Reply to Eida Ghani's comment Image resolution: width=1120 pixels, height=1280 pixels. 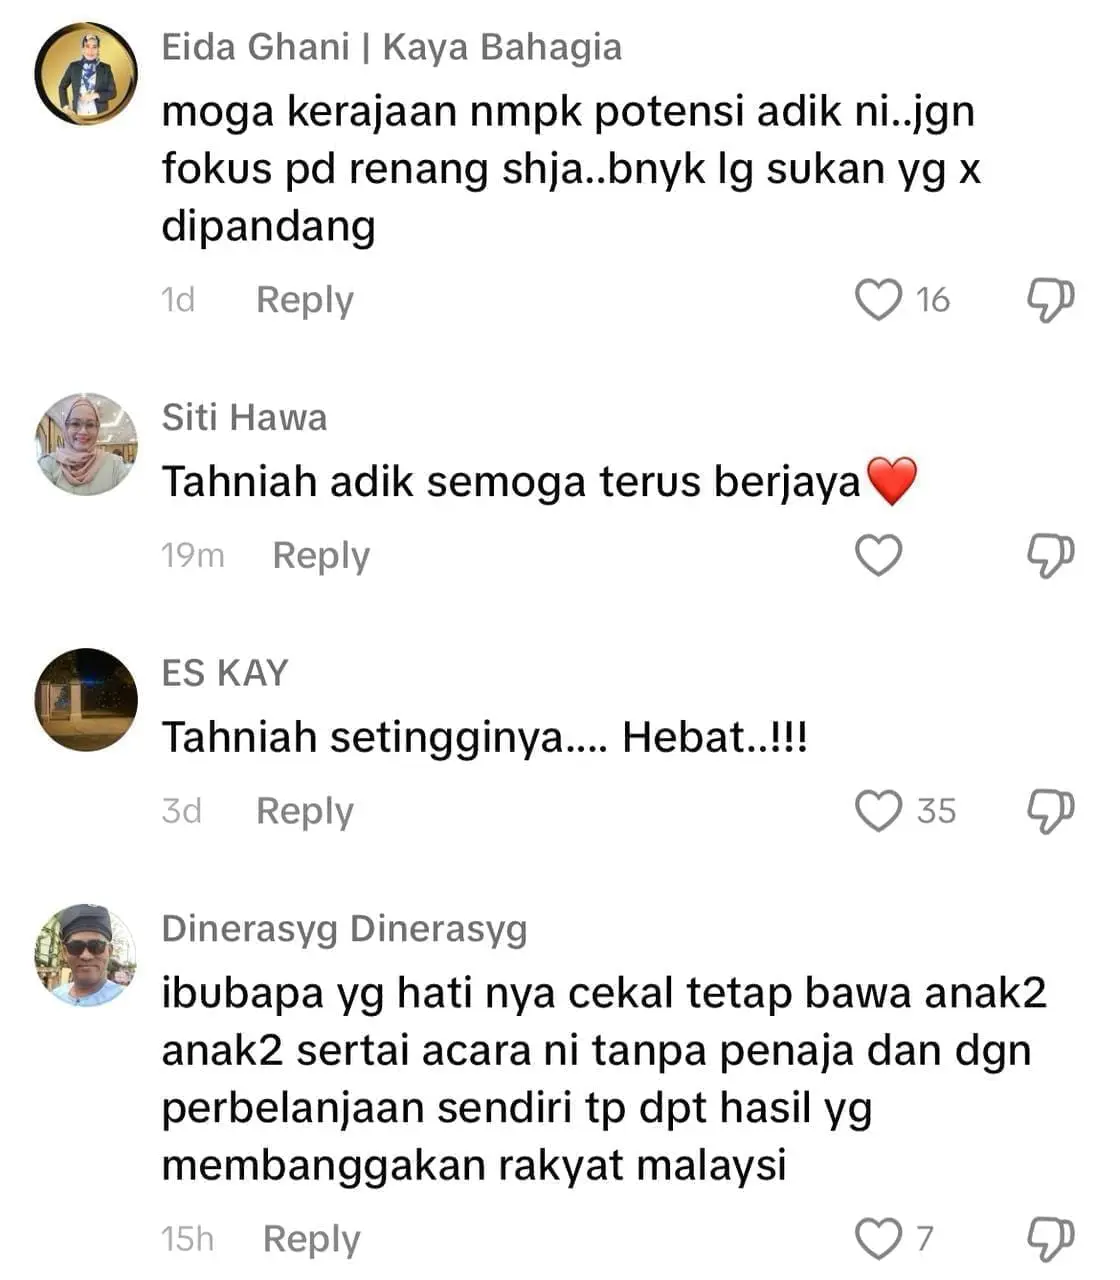pyautogui.click(x=305, y=300)
